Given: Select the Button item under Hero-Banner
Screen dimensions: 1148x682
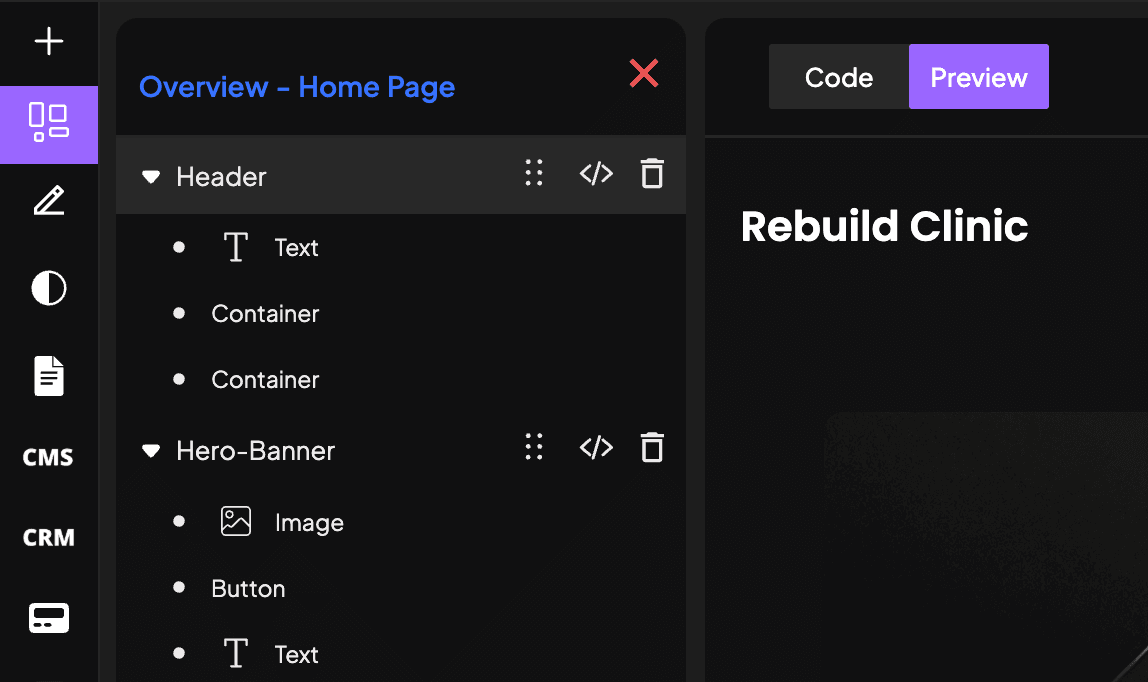Looking at the screenshot, I should pos(248,588).
